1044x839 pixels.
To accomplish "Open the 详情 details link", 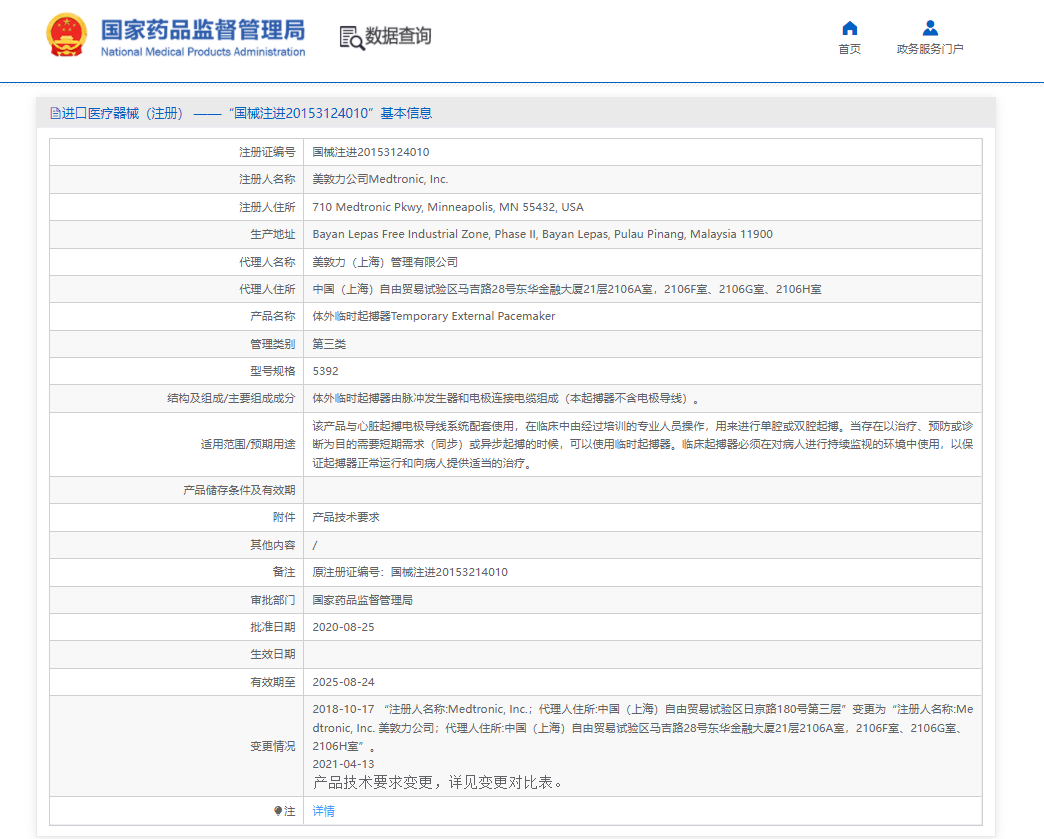I will [x=324, y=811].
